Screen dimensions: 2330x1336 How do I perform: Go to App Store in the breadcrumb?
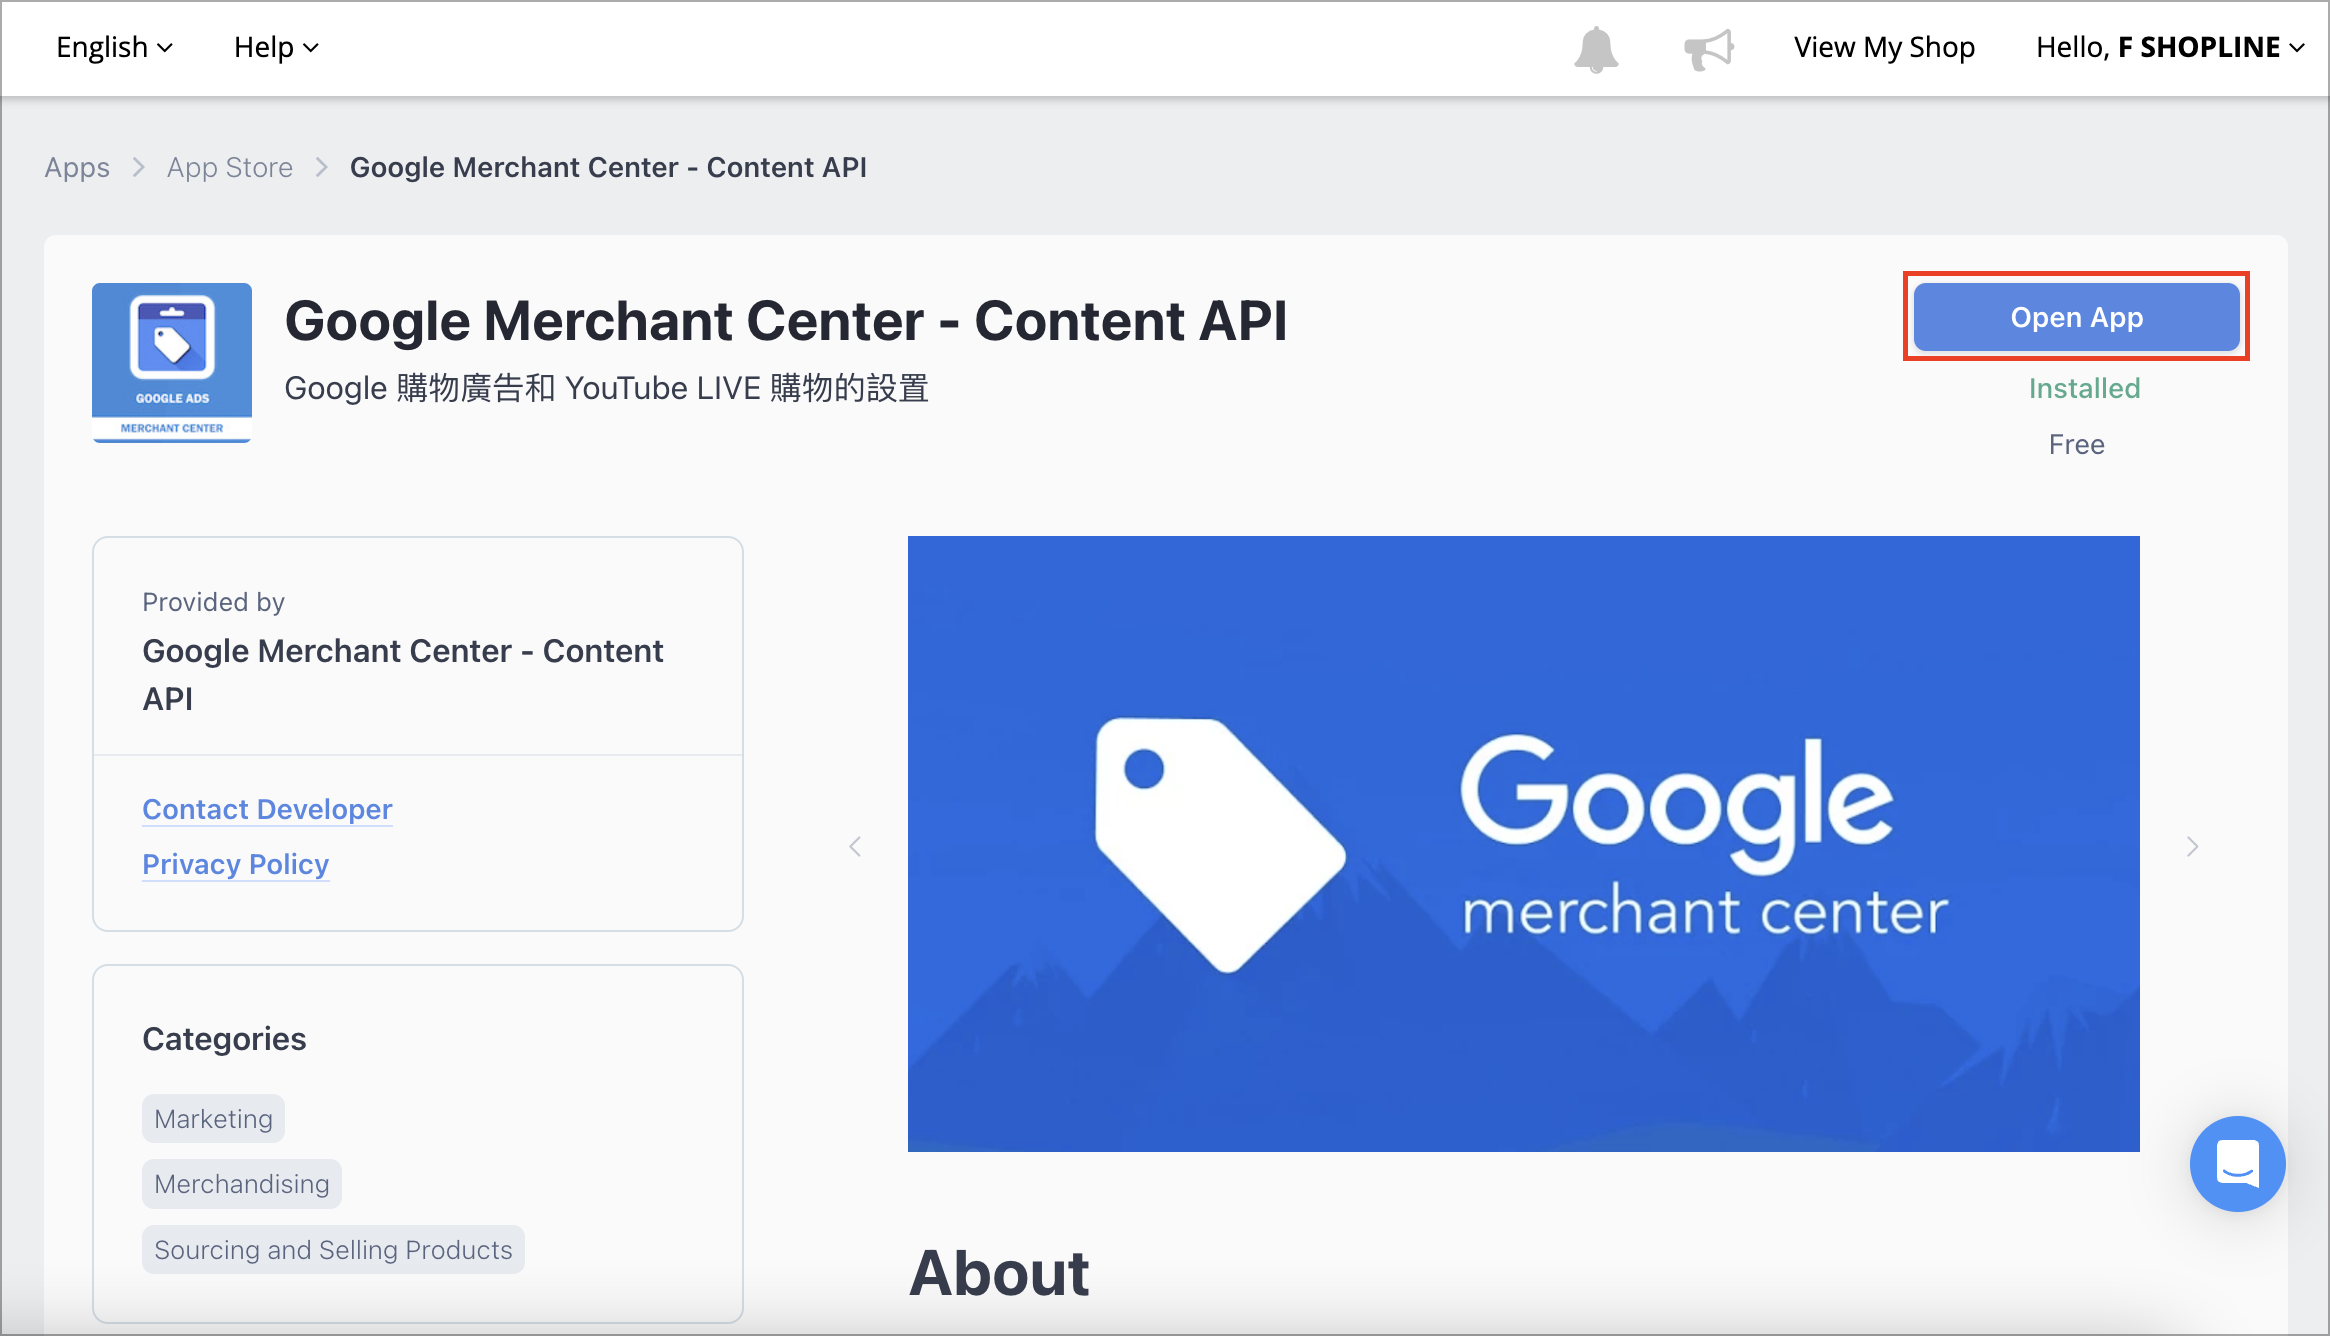point(230,167)
